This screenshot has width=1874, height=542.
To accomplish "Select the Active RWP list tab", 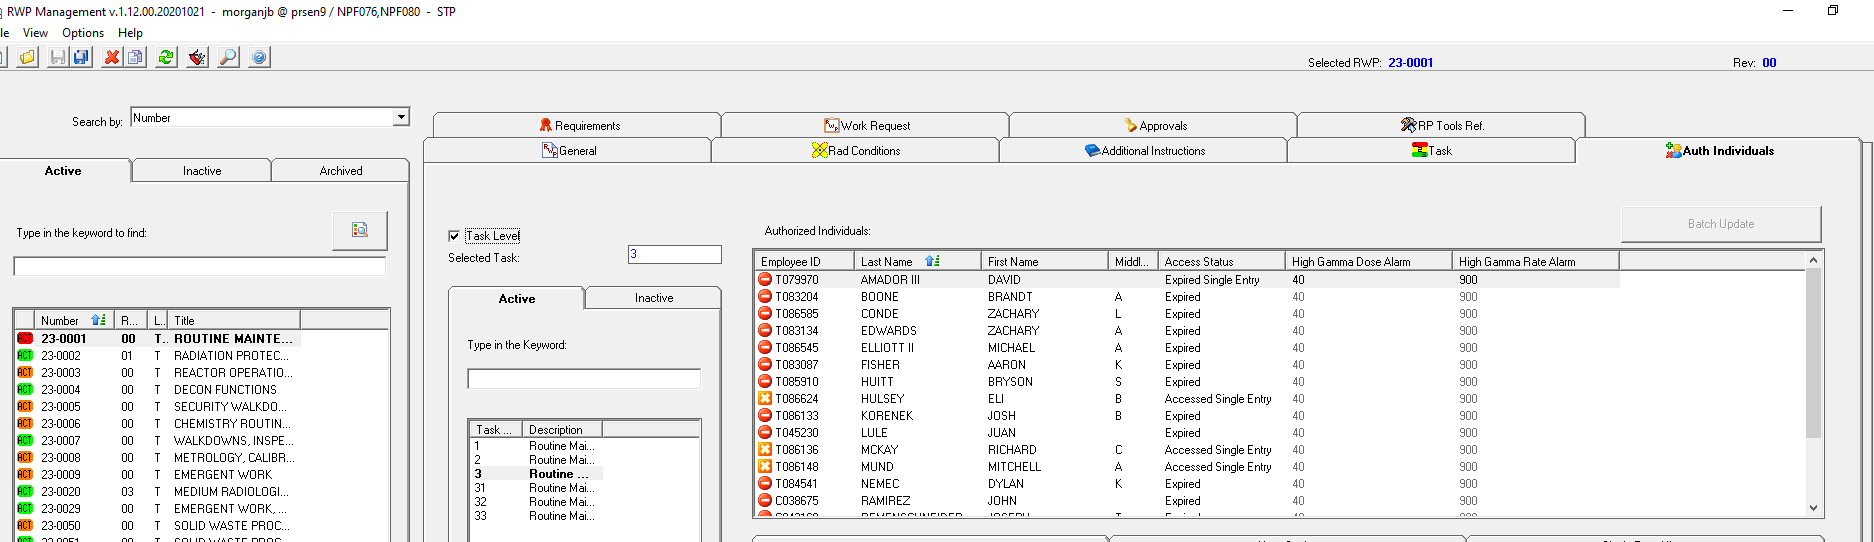I will (x=64, y=171).
